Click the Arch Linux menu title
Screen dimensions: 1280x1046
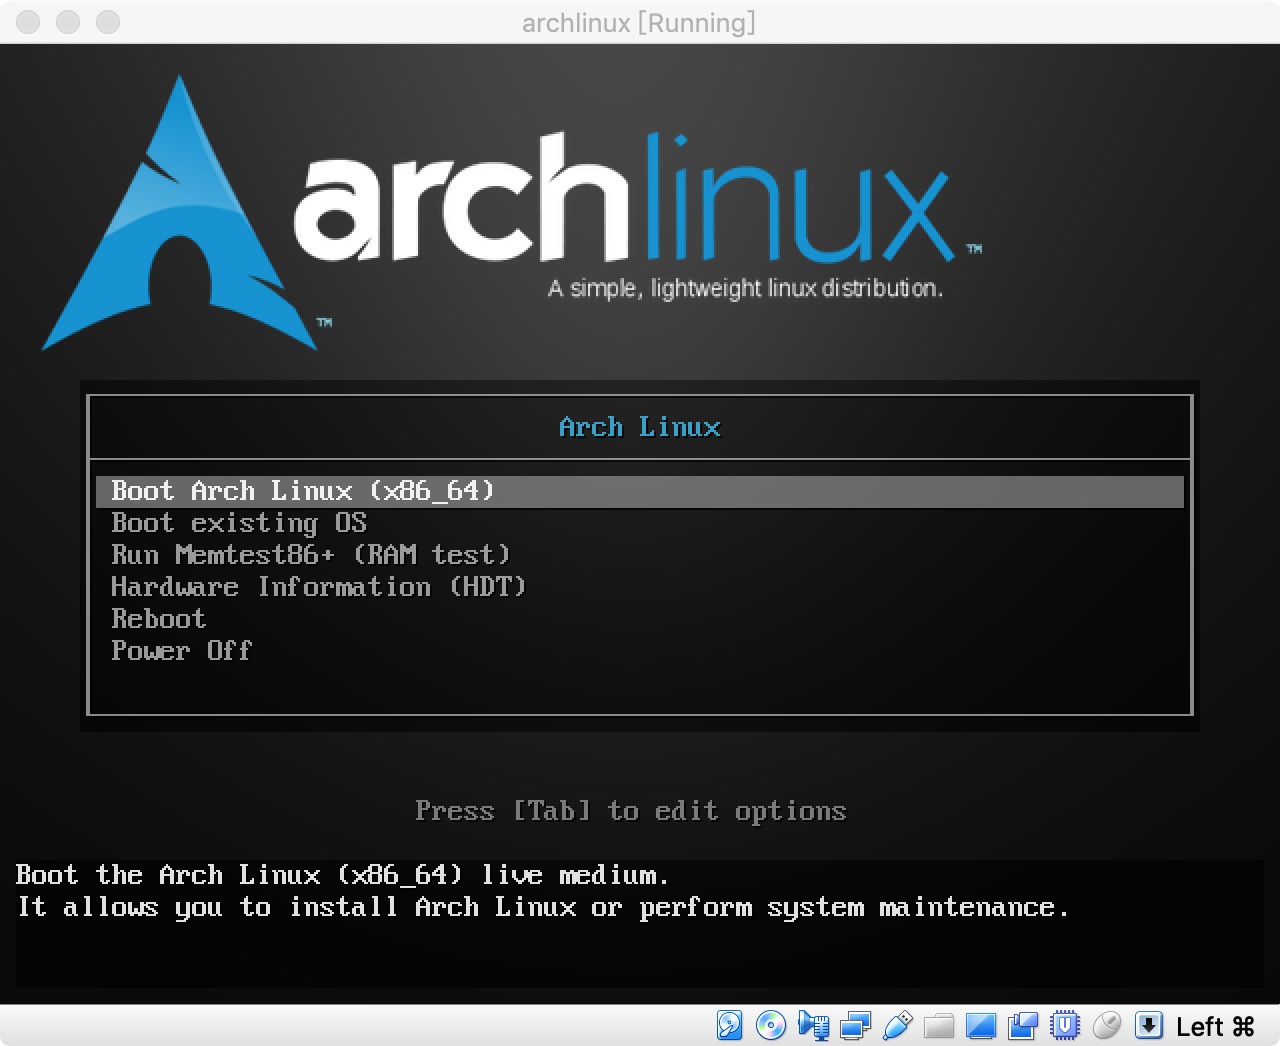[x=640, y=427]
